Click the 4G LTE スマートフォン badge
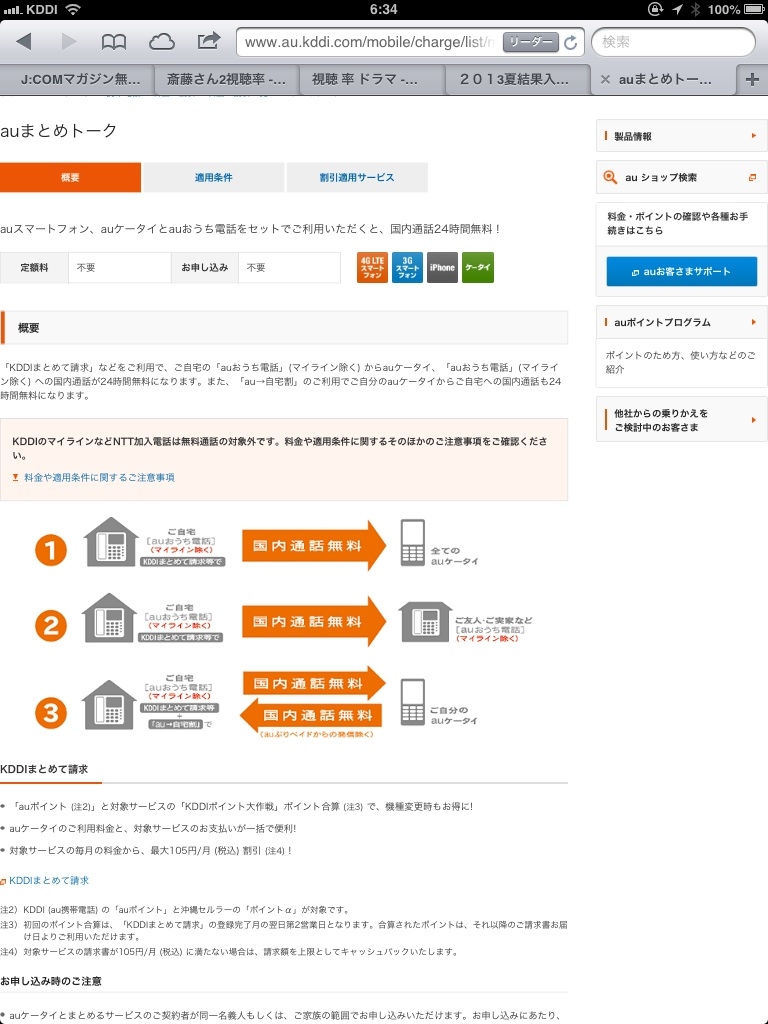The image size is (768, 1024). point(372,268)
